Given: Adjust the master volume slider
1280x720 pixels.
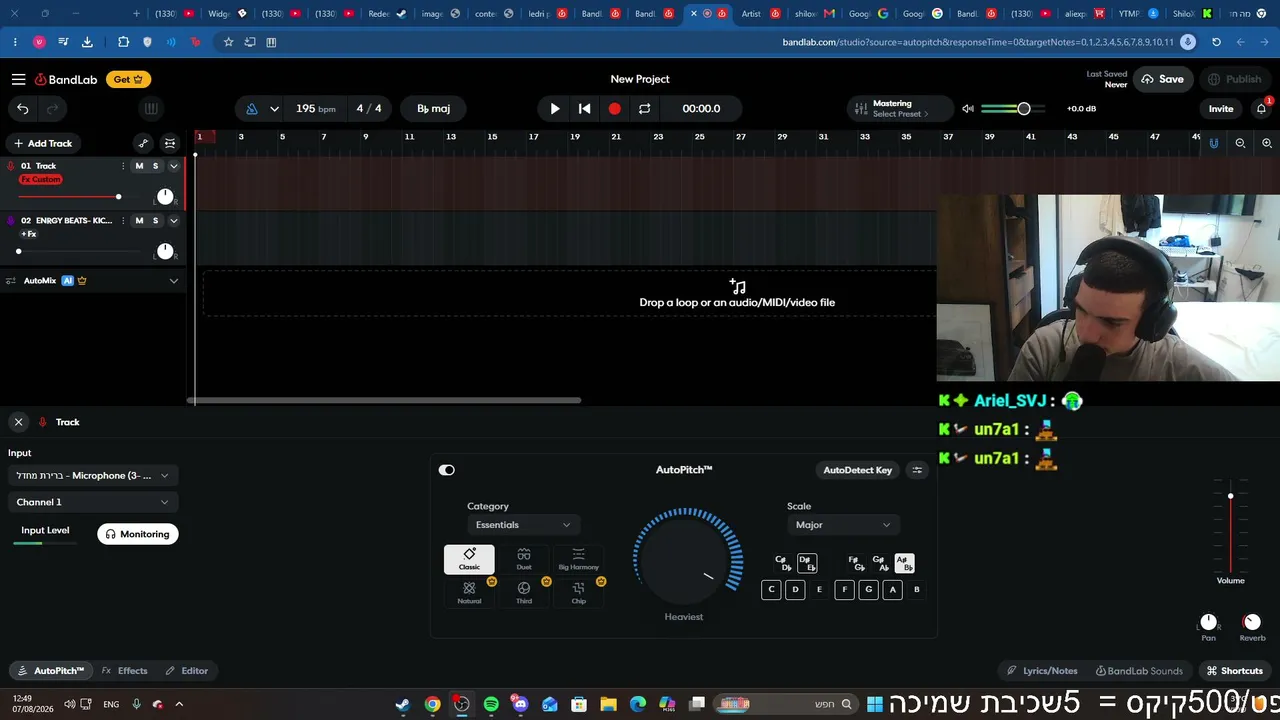Looking at the screenshot, I should tap(1012, 109).
